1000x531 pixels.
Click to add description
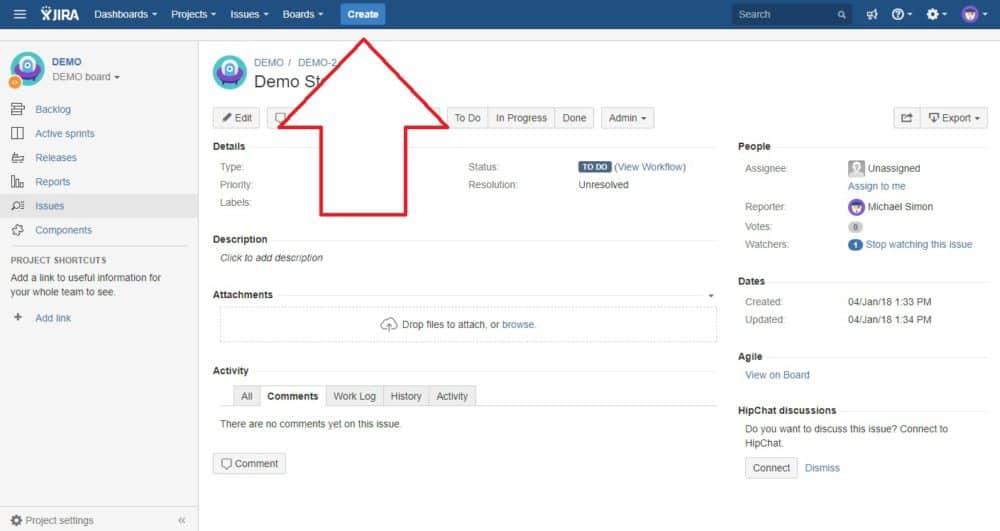272,258
